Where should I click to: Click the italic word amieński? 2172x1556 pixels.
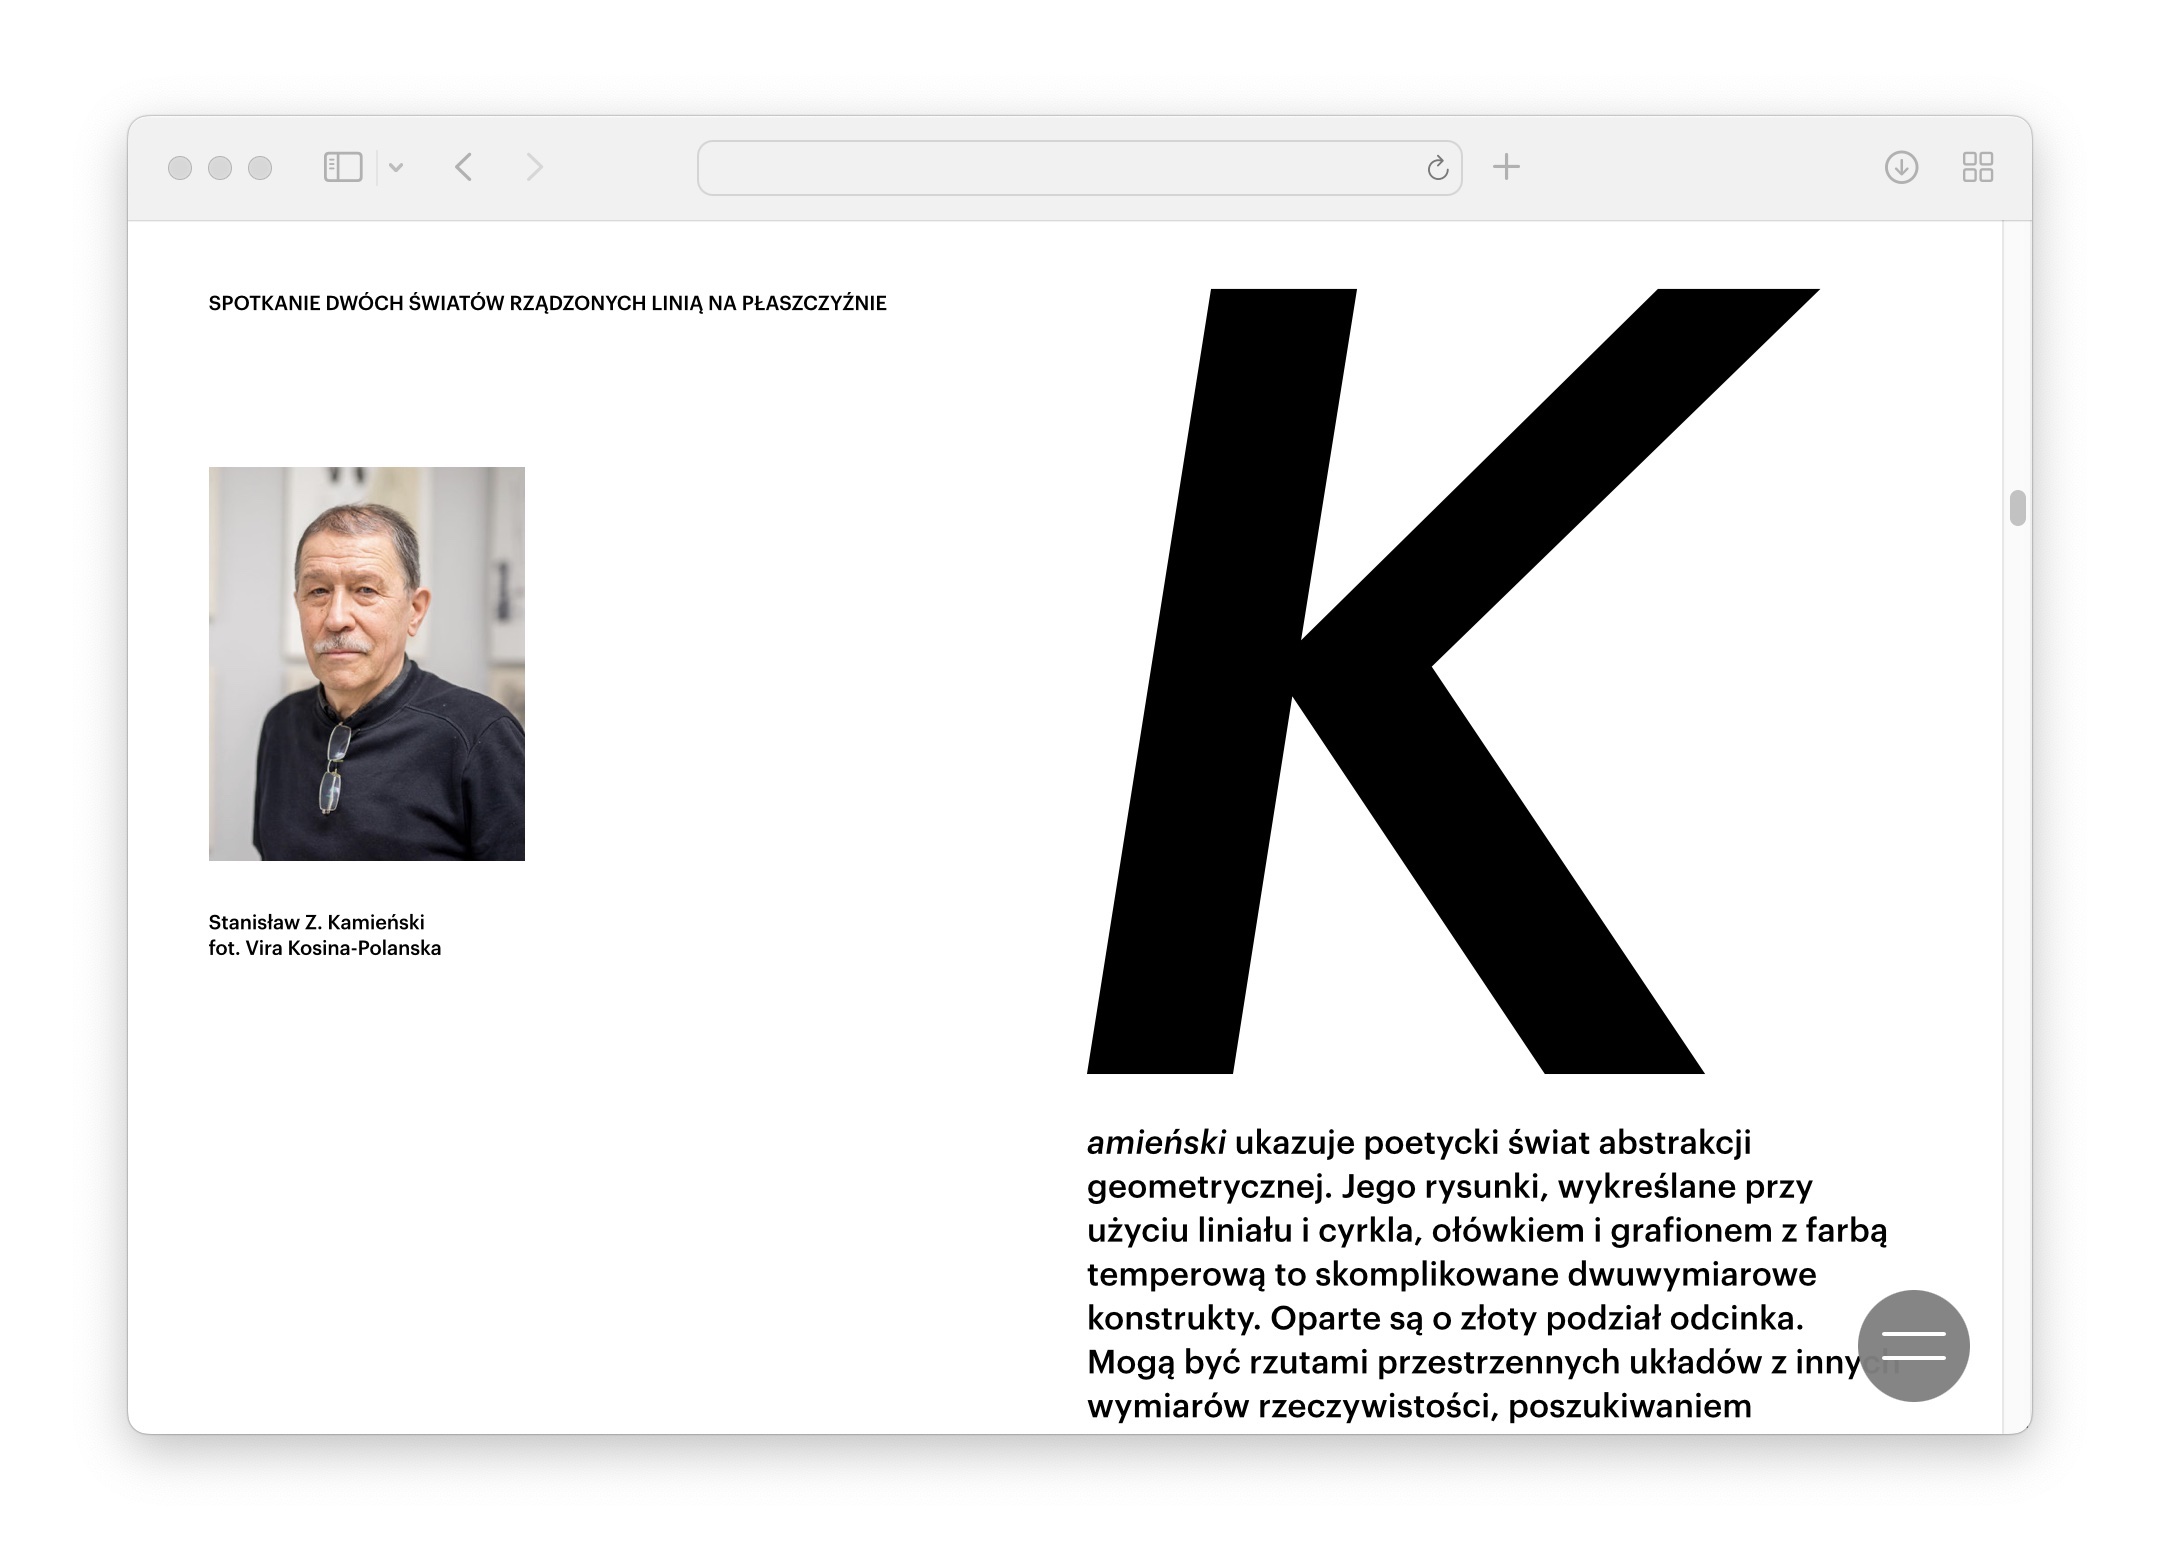pyautogui.click(x=1156, y=1142)
